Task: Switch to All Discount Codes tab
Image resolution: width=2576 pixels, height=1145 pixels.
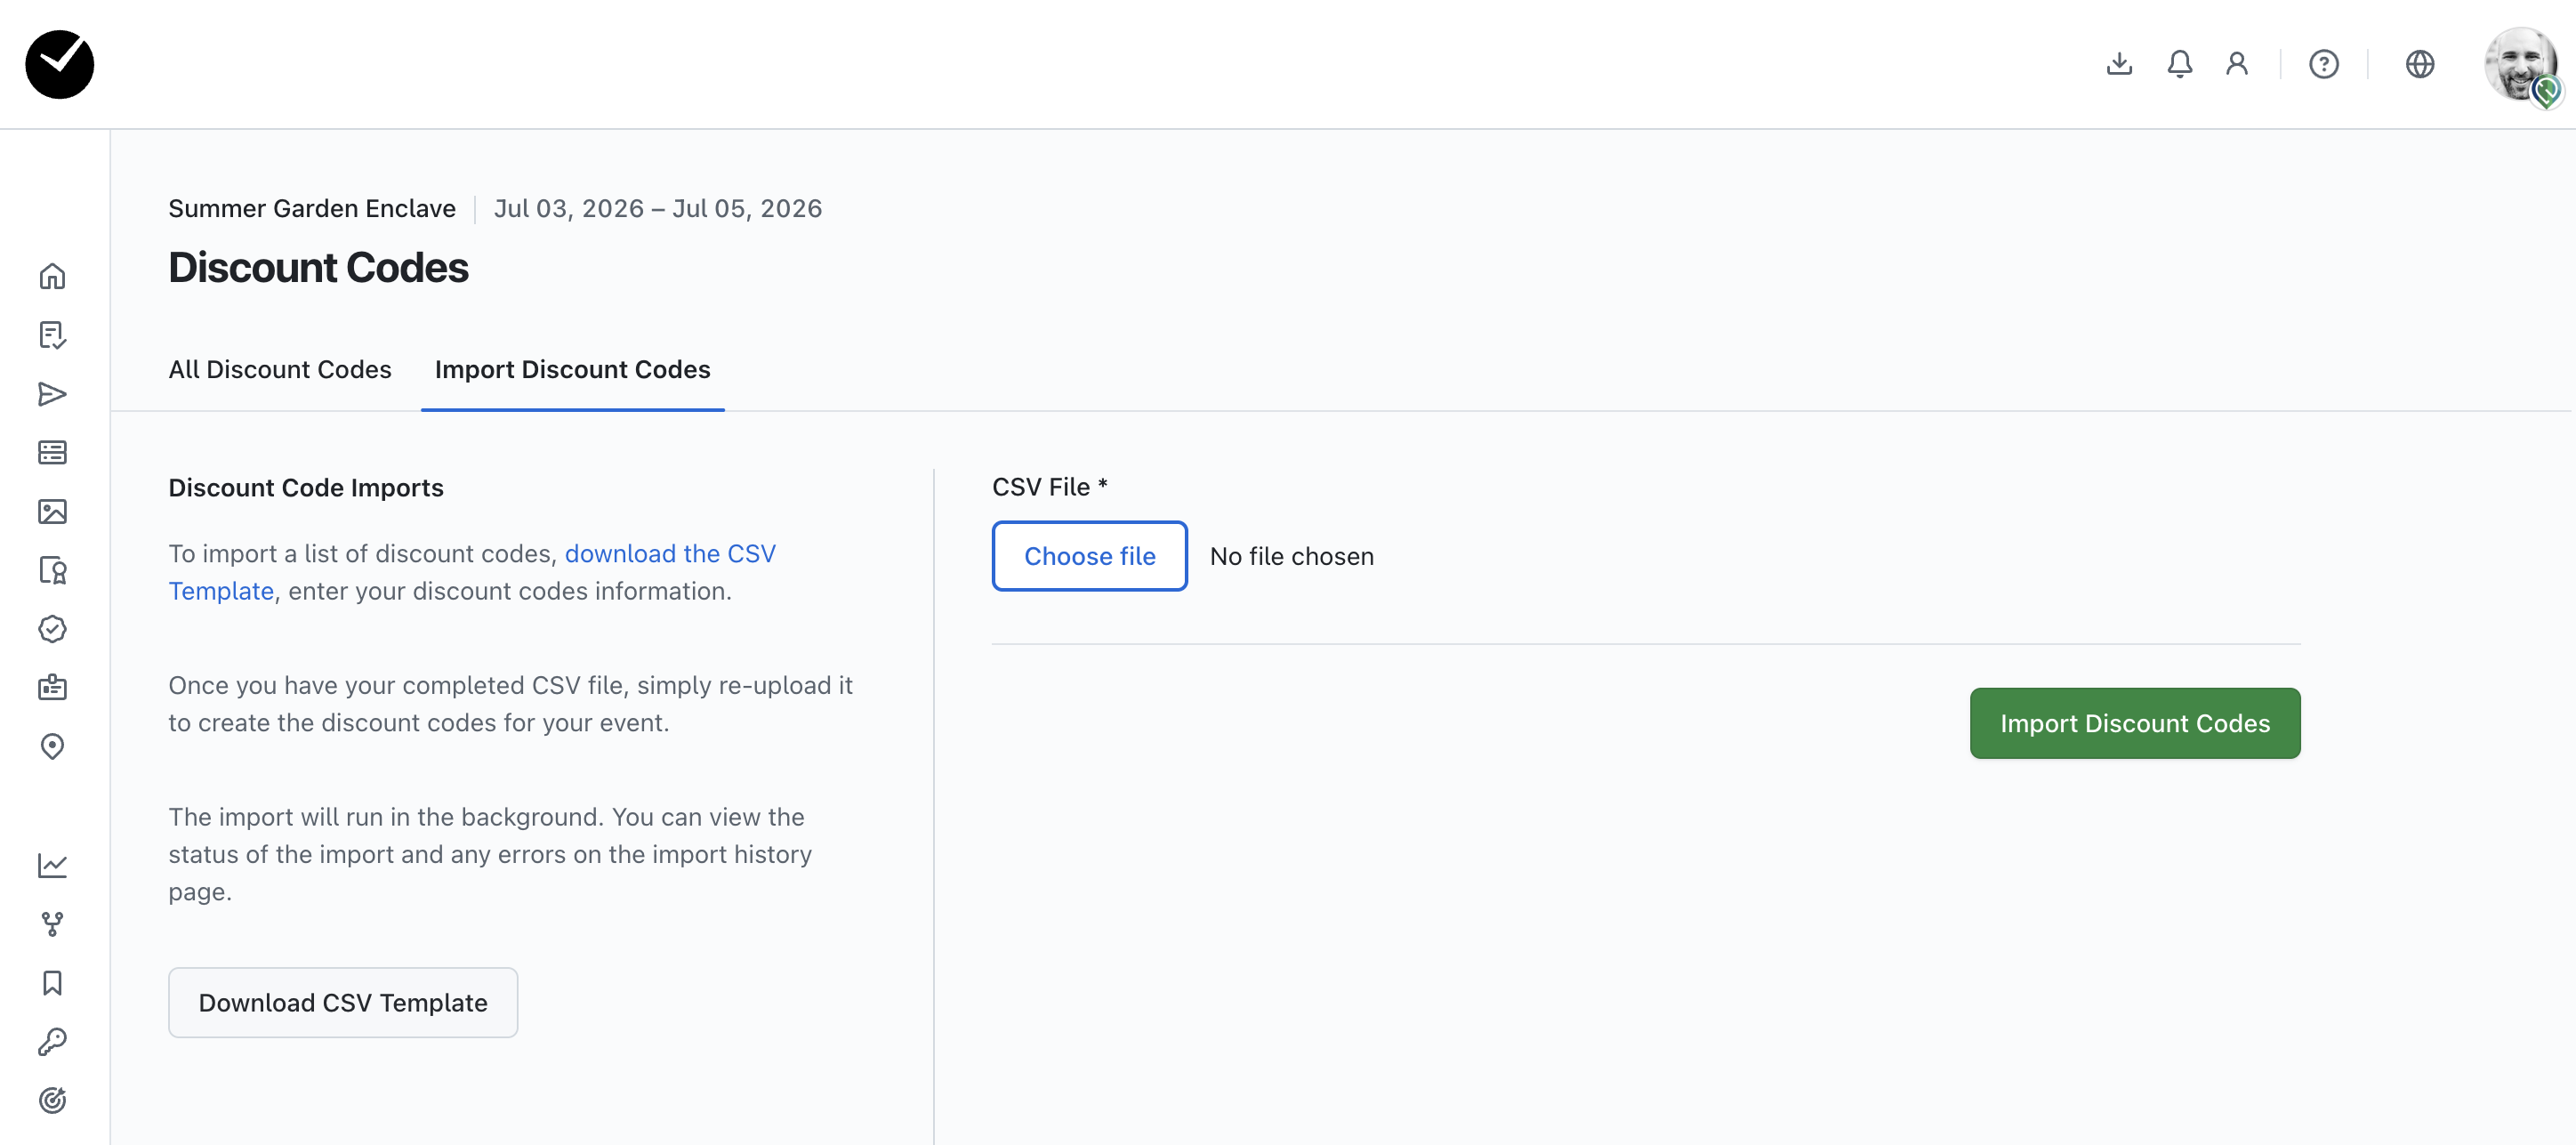Action: point(280,369)
